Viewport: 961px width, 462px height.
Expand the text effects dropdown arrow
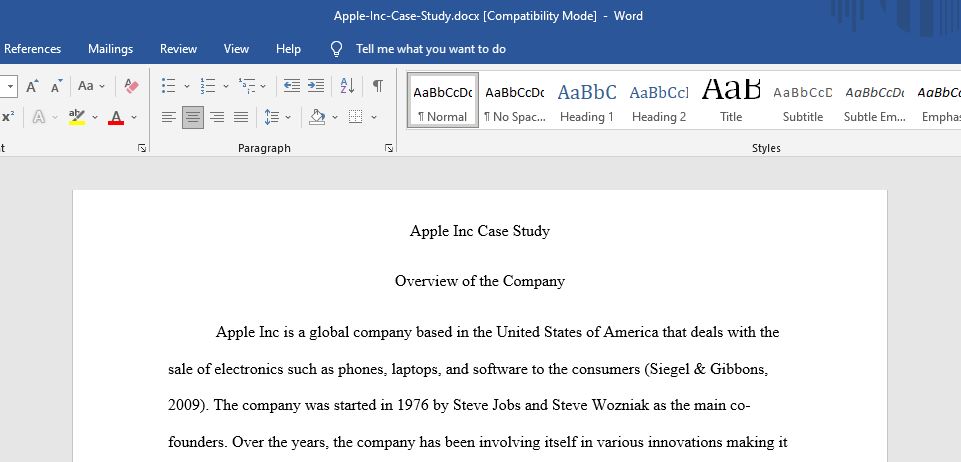[x=55, y=117]
